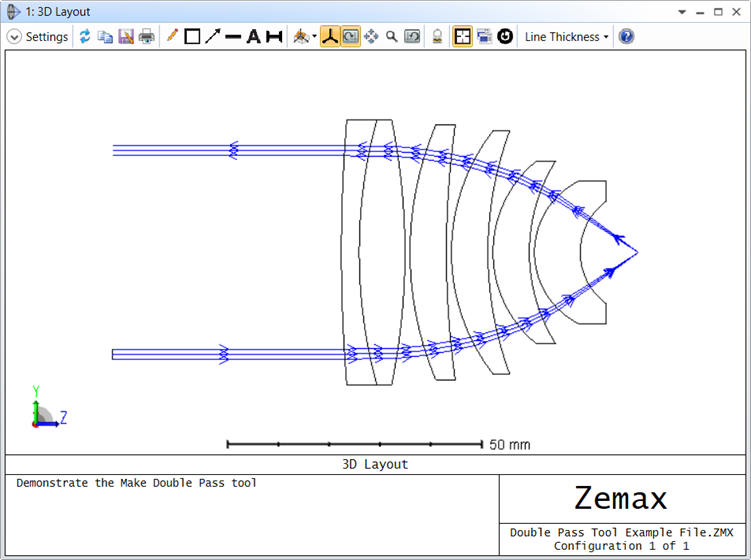
Task: Select the rectangle annotation tool
Action: (x=192, y=36)
